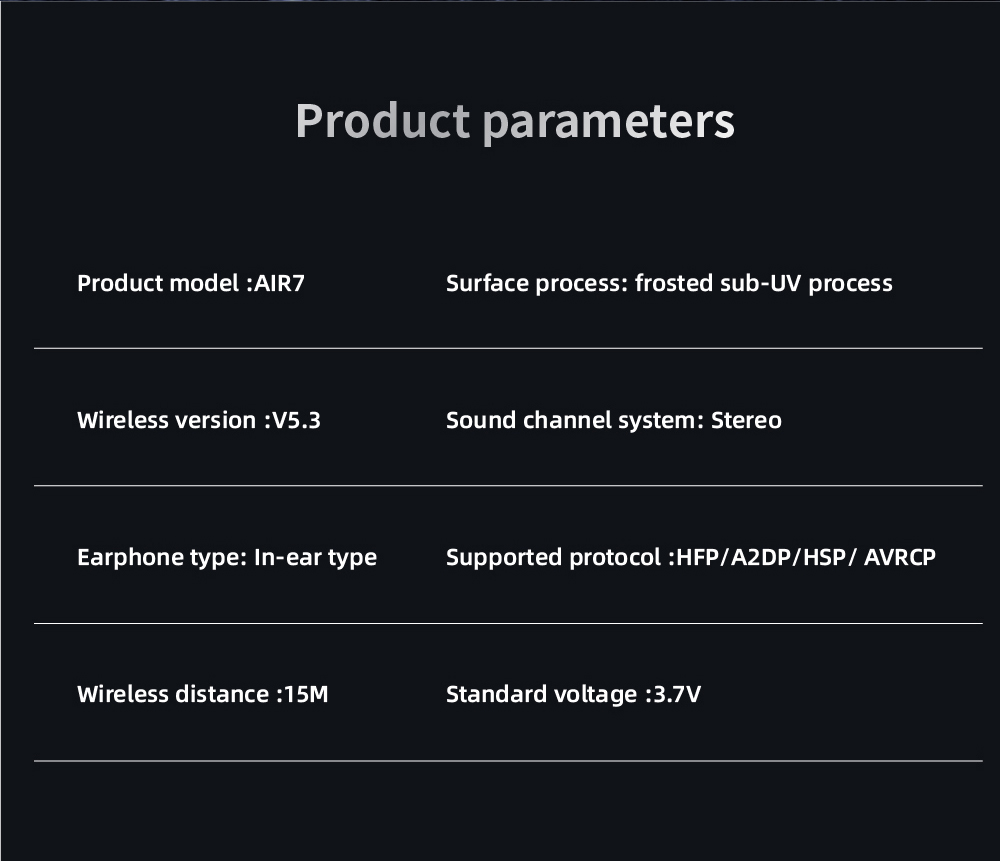
Task: Select the Wireless distance 15M line
Action: point(203,694)
